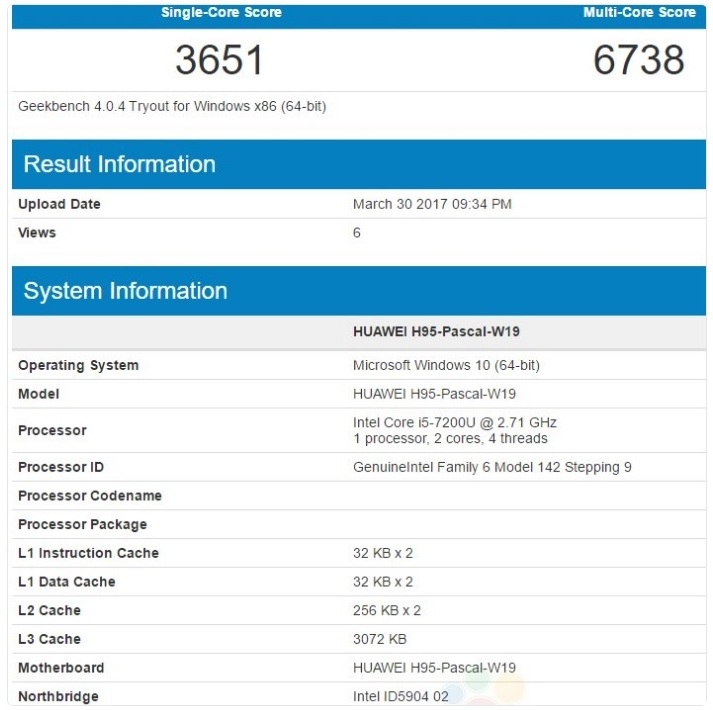Select the Operating System label

(78, 365)
